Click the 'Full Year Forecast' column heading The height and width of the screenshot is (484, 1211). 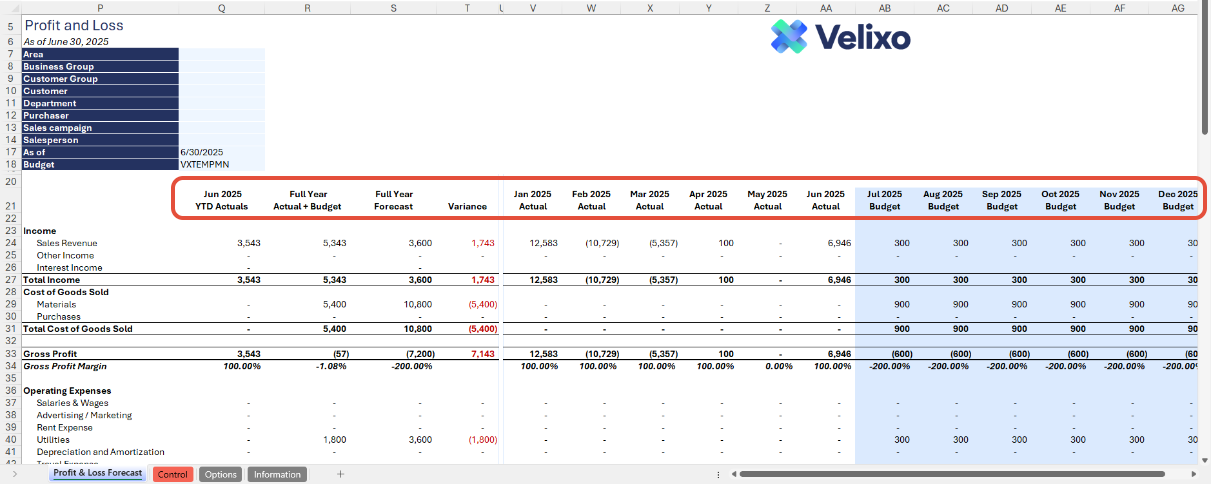tap(394, 200)
